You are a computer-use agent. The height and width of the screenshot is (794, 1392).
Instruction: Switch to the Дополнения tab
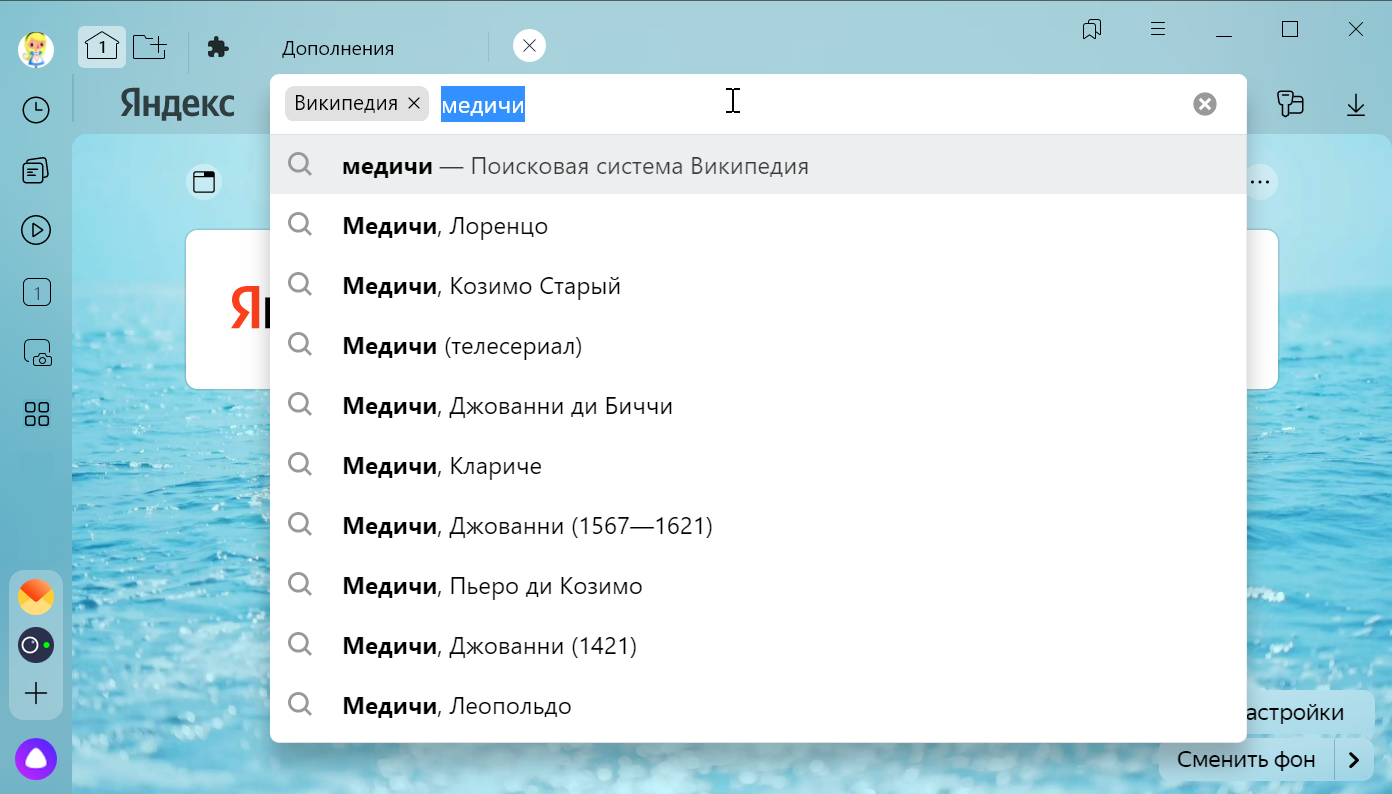pyautogui.click(x=337, y=48)
